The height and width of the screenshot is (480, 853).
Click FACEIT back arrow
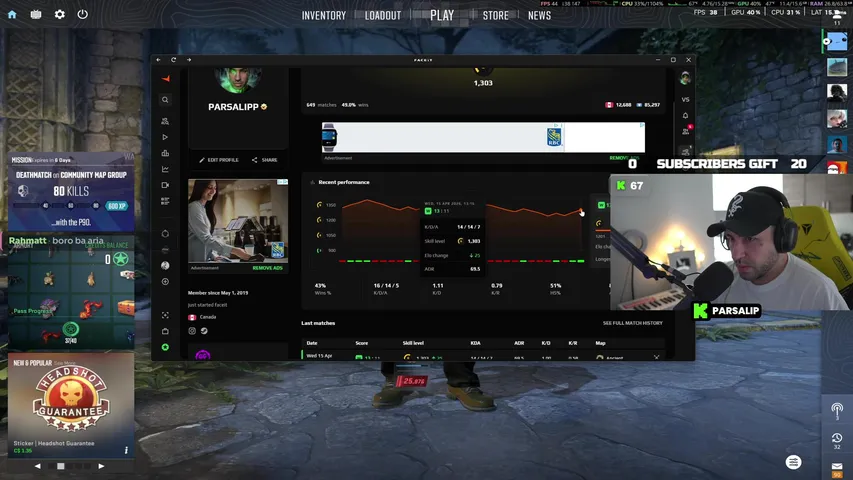[x=158, y=60]
